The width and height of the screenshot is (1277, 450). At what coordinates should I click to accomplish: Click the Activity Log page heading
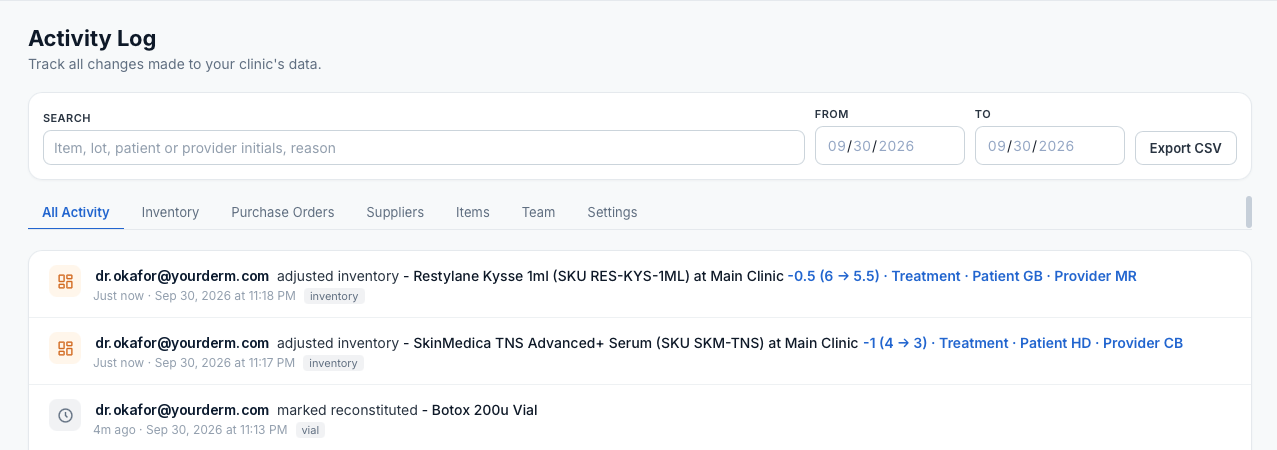92,39
